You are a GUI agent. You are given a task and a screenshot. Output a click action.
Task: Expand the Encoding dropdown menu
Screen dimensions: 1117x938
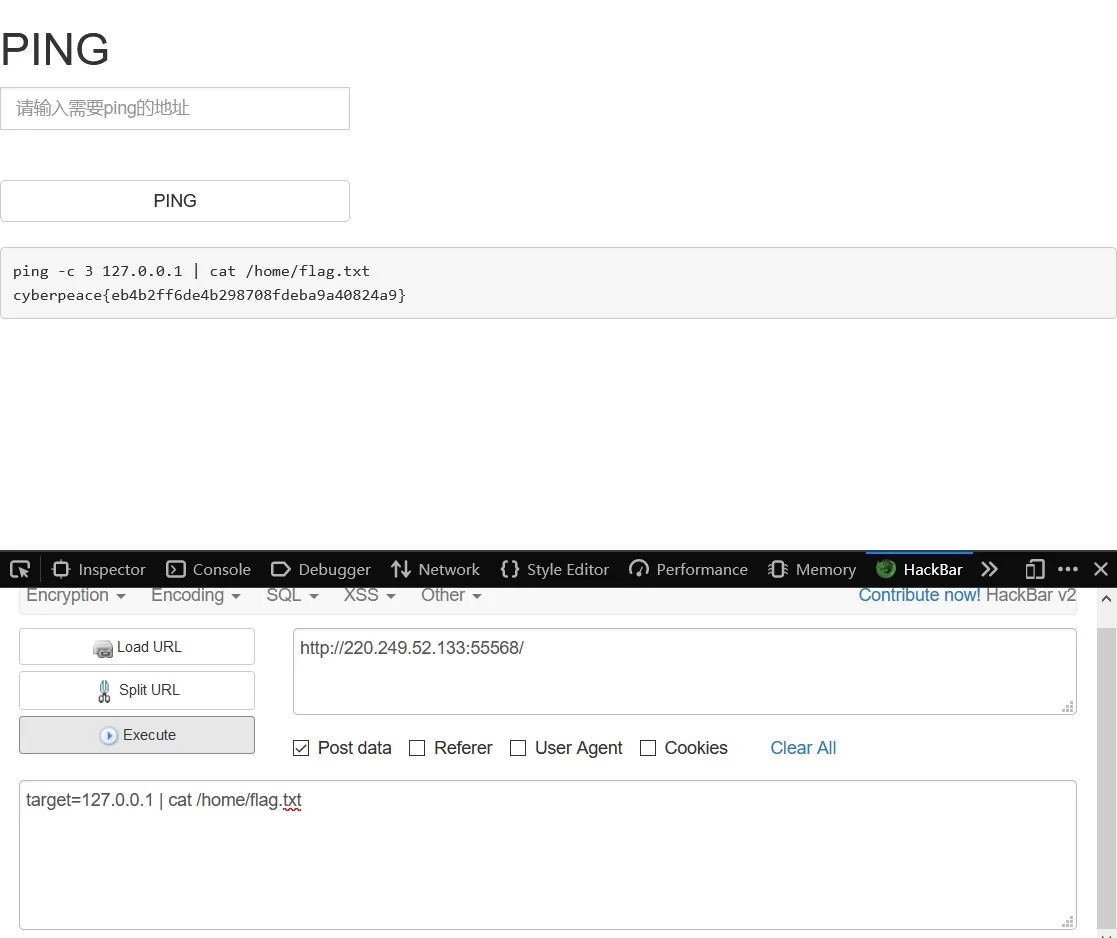click(196, 595)
